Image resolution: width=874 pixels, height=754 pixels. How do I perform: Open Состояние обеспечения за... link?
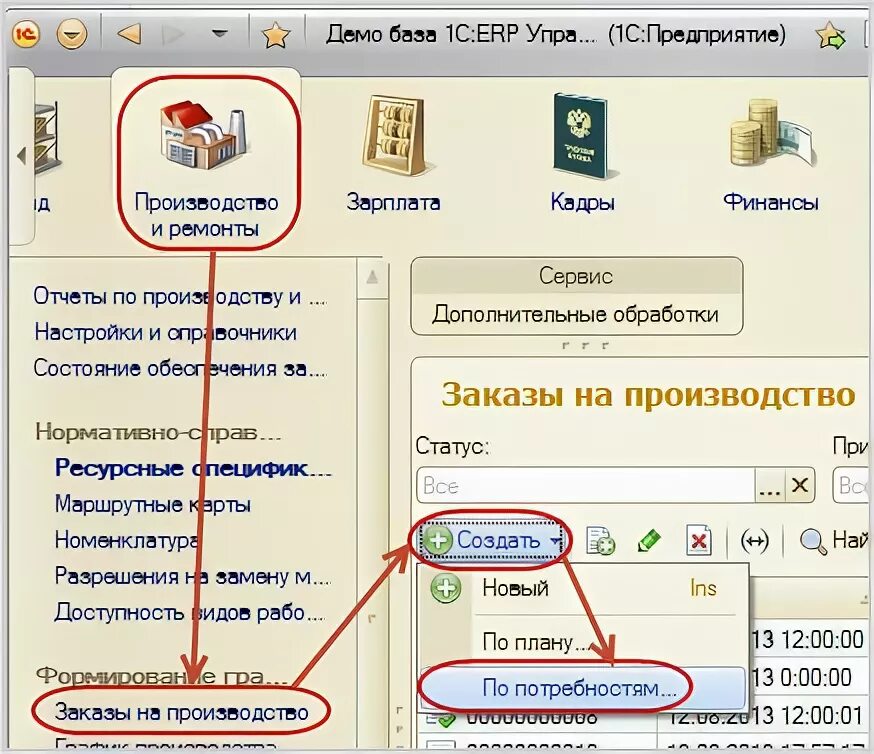coord(179,368)
